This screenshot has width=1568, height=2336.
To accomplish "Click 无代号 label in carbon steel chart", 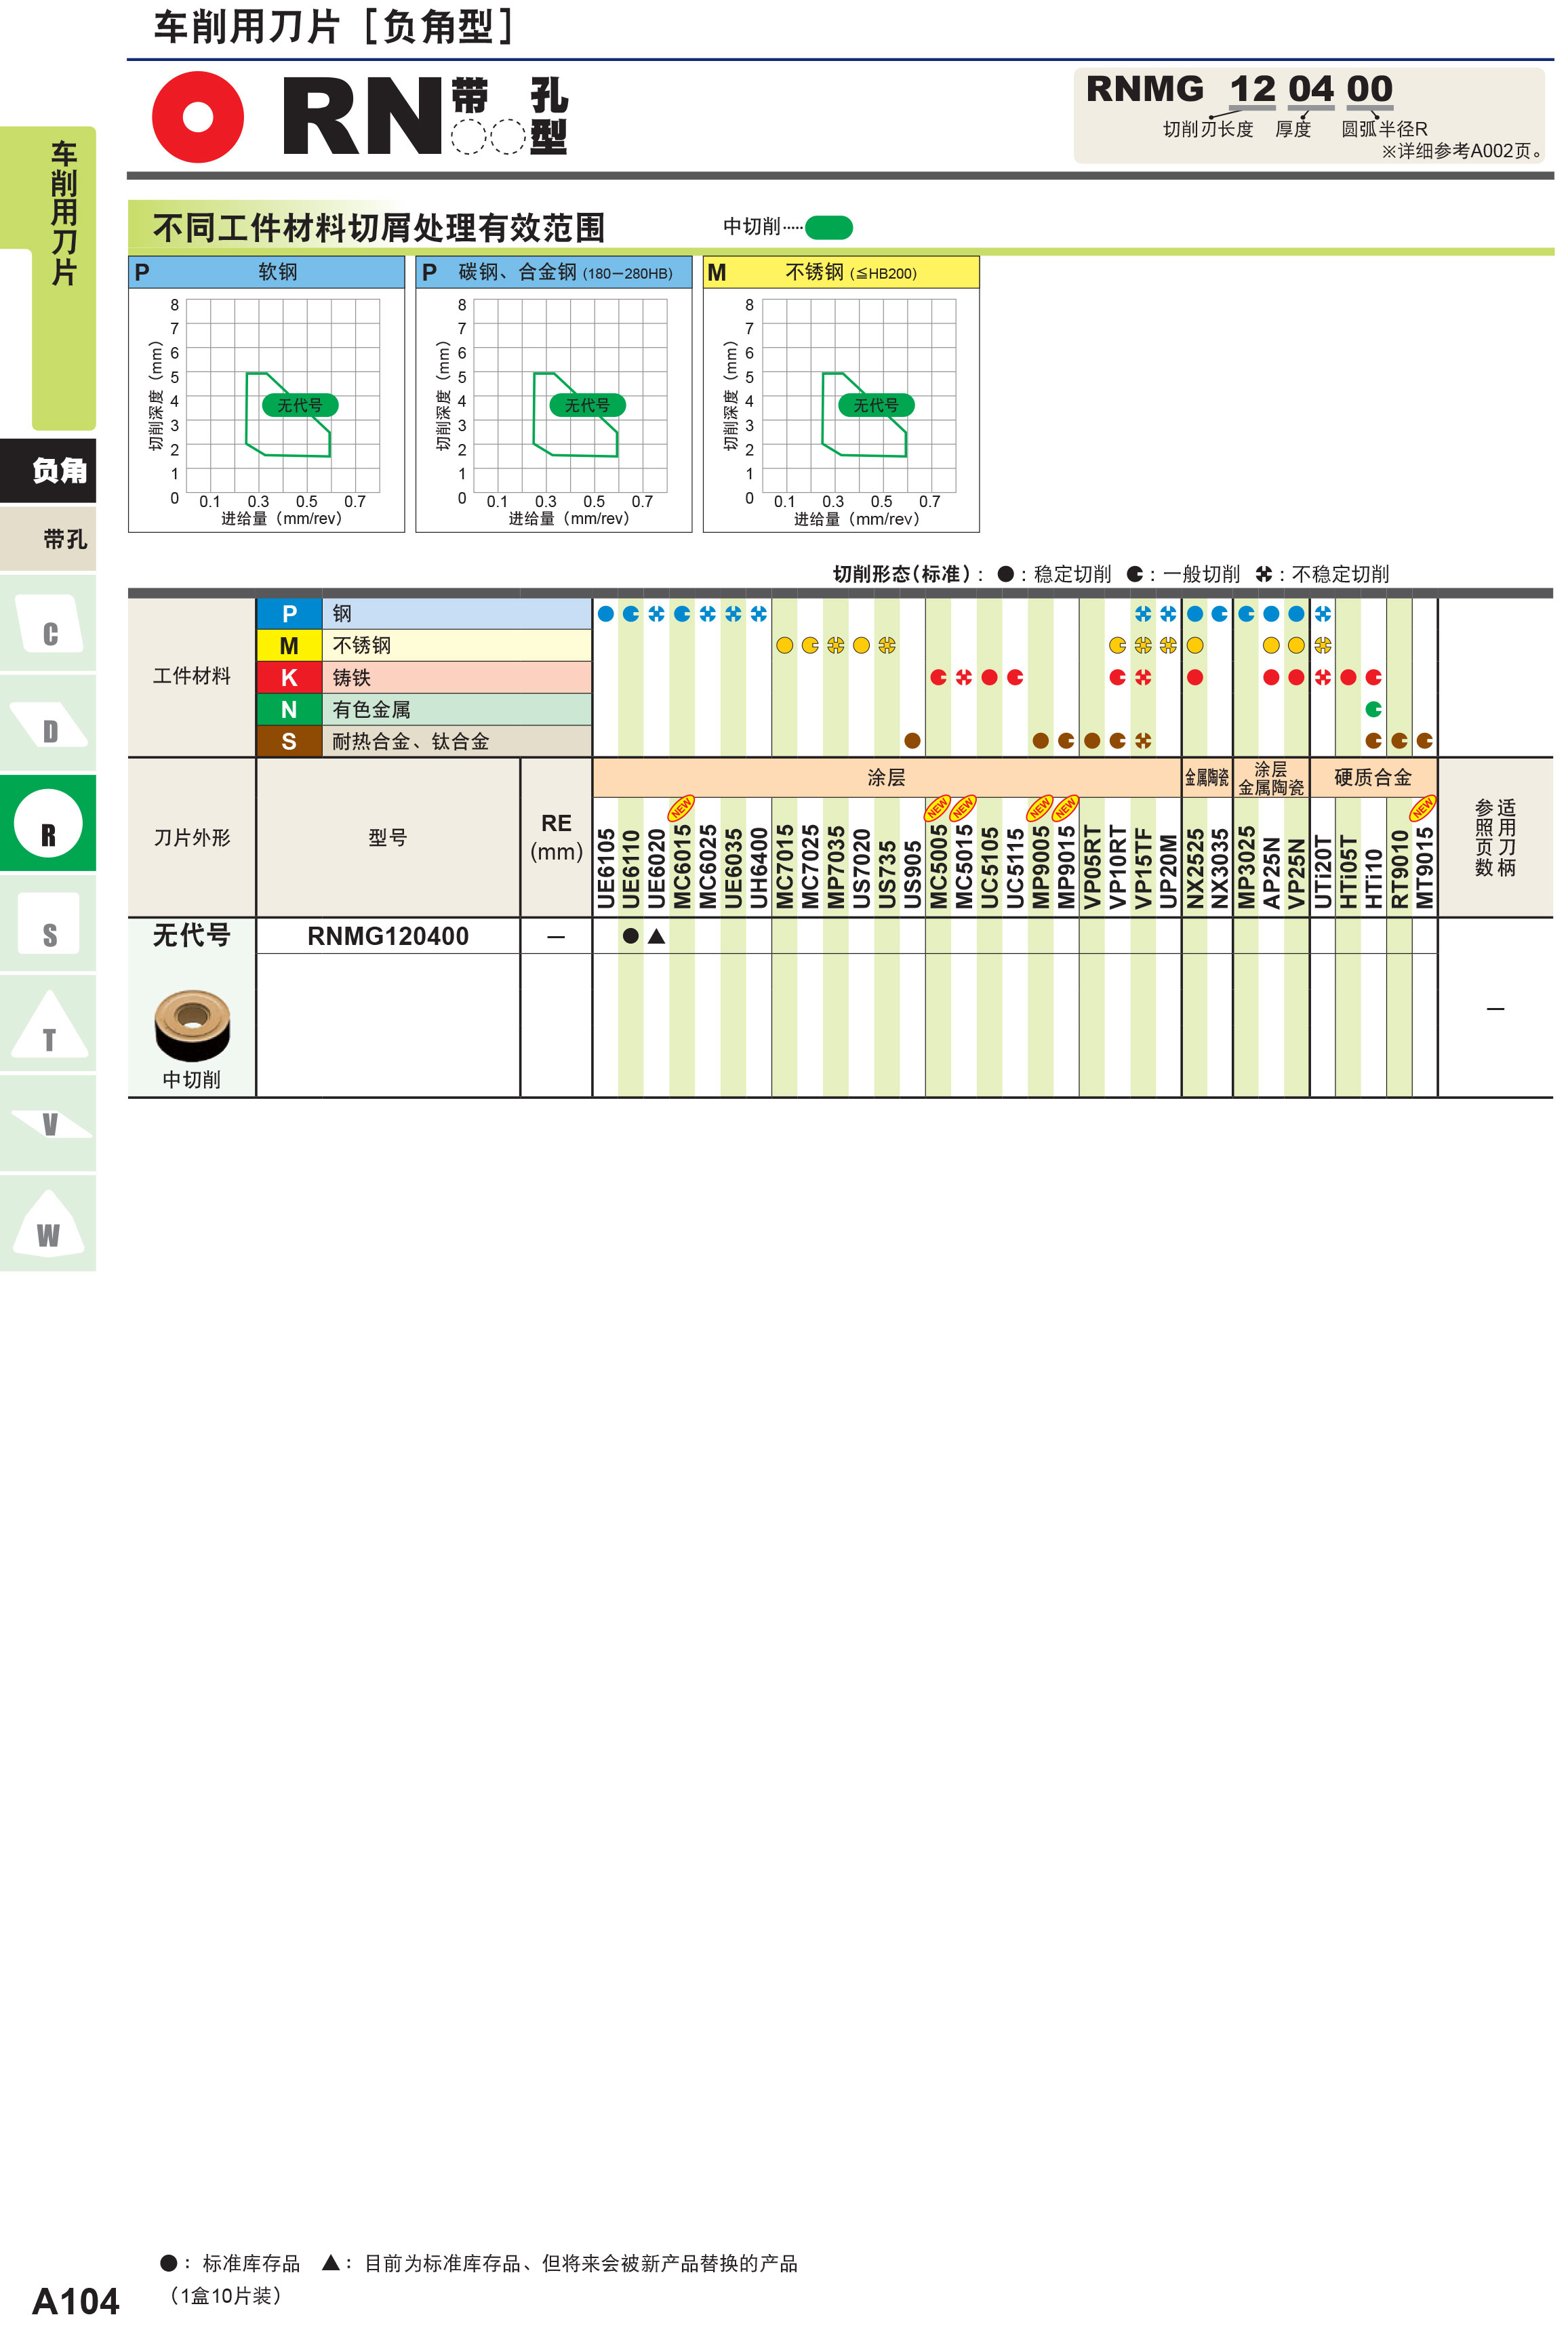I will click(587, 405).
